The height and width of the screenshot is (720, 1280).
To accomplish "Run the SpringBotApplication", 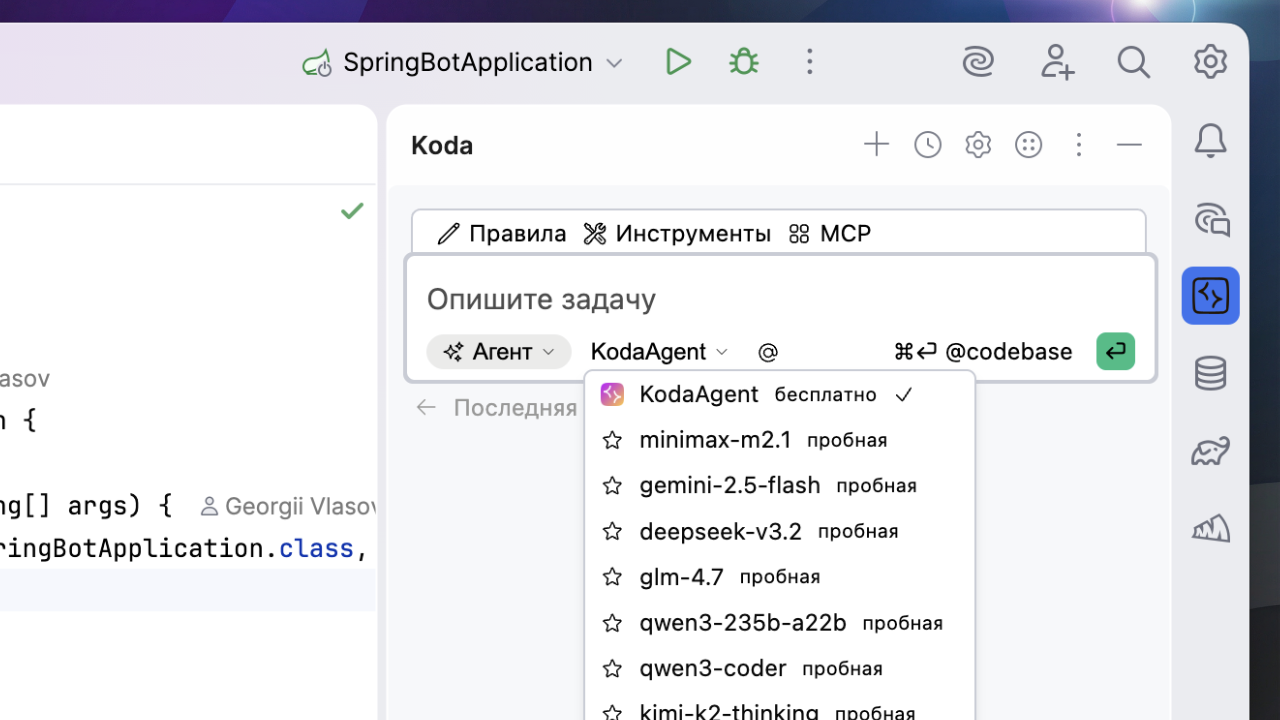I will pyautogui.click(x=678, y=61).
